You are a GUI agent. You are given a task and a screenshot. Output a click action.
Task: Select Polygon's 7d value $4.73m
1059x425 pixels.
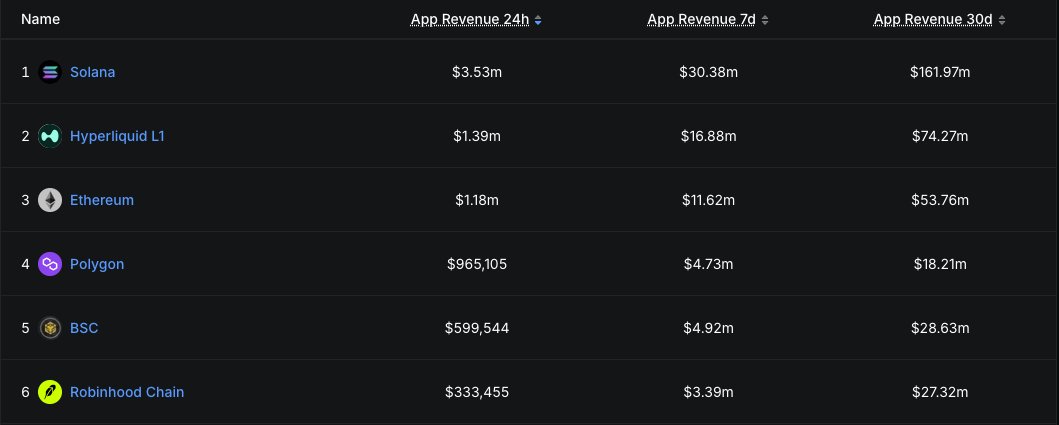click(x=708, y=264)
